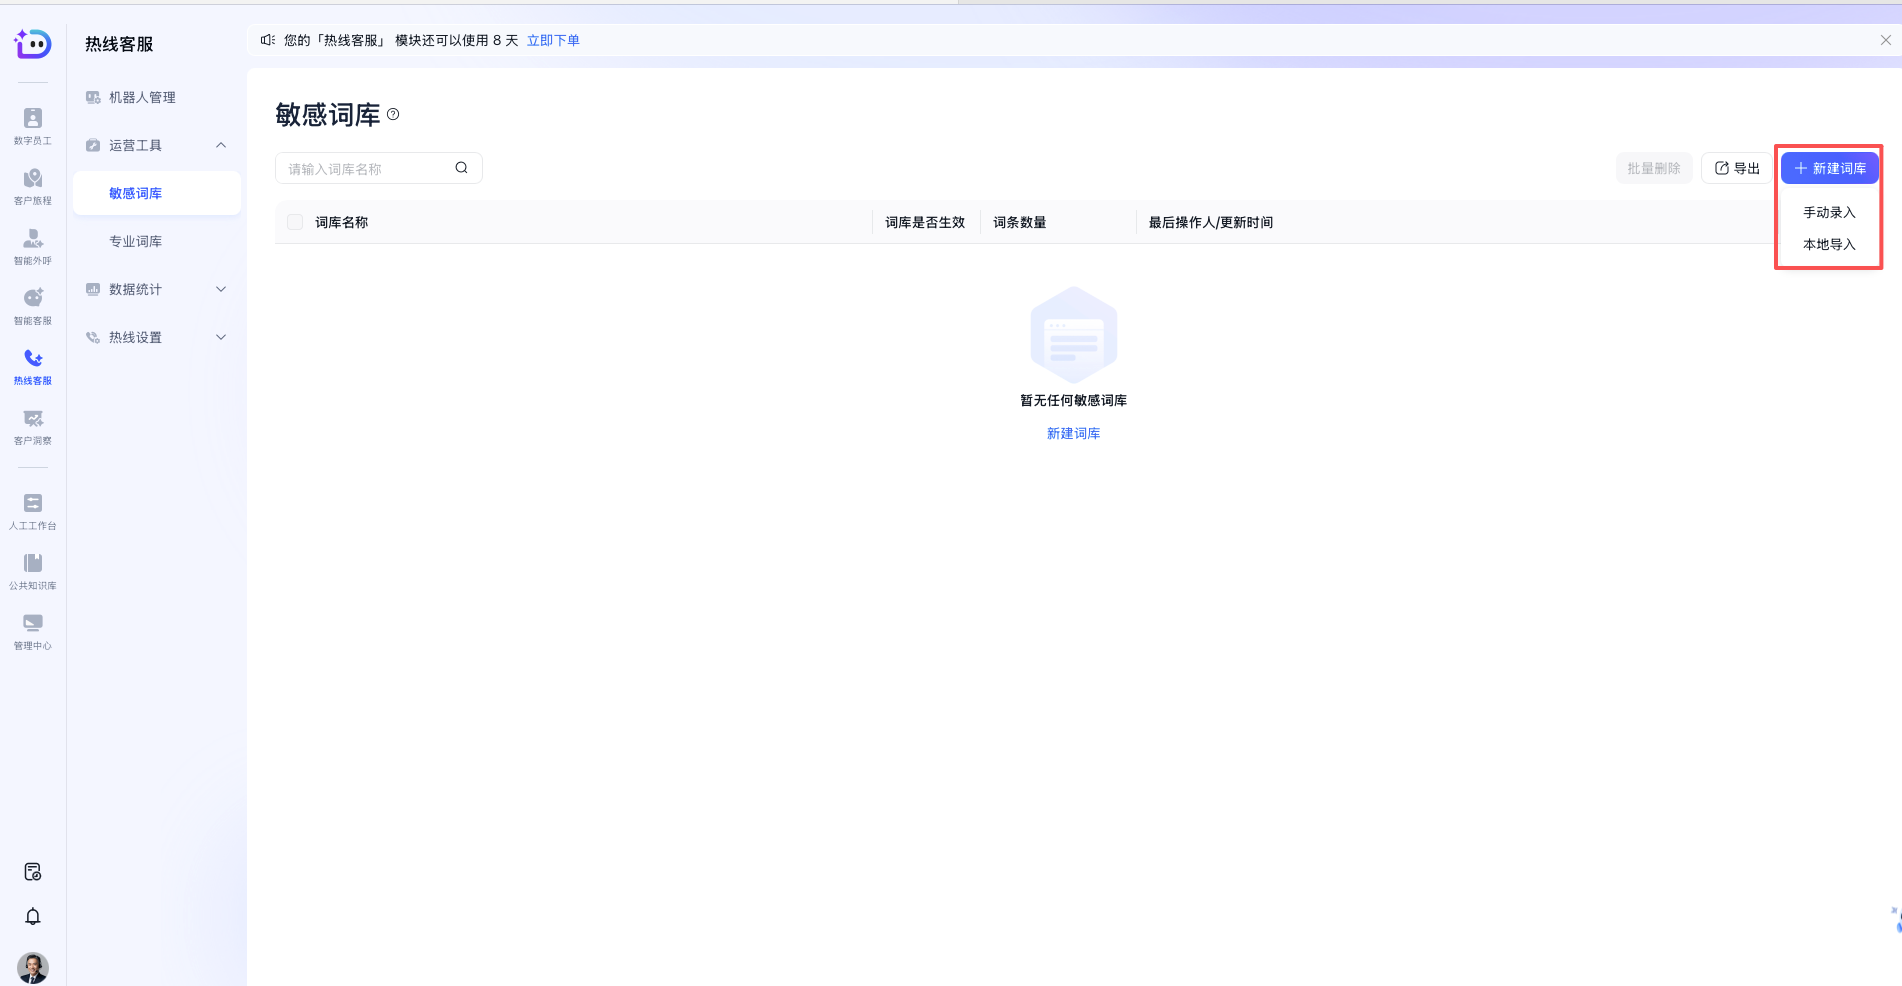Select 本地导入 from dropdown menu
The width and height of the screenshot is (1902, 986).
pyautogui.click(x=1828, y=244)
